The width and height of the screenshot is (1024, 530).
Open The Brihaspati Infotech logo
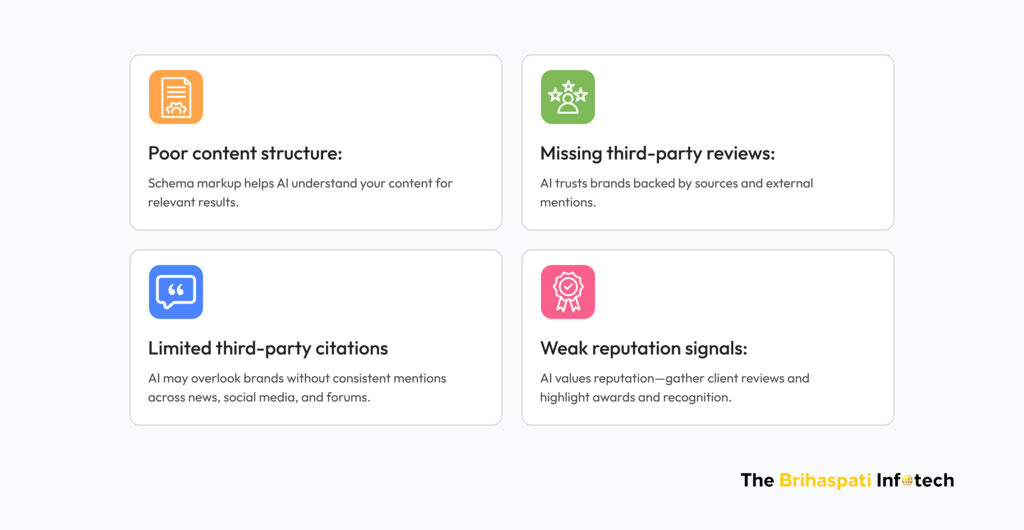[x=847, y=480]
